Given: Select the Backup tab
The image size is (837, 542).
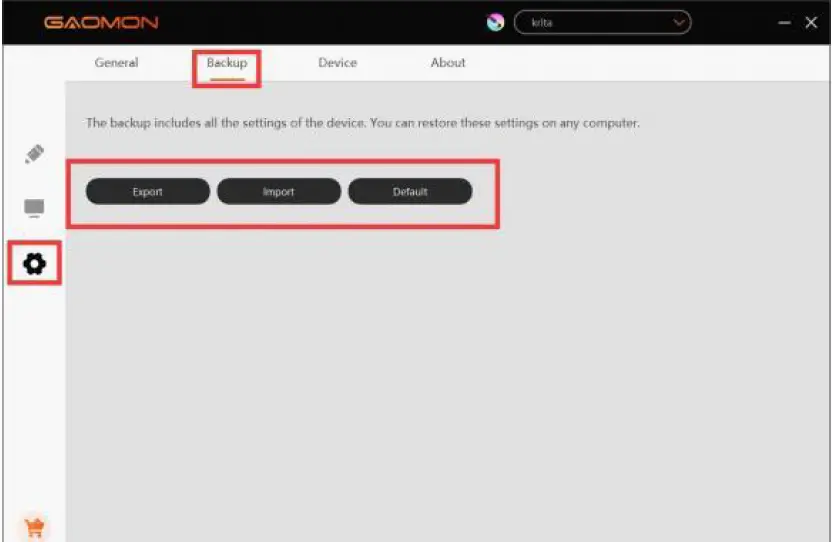Looking at the screenshot, I should (x=227, y=63).
